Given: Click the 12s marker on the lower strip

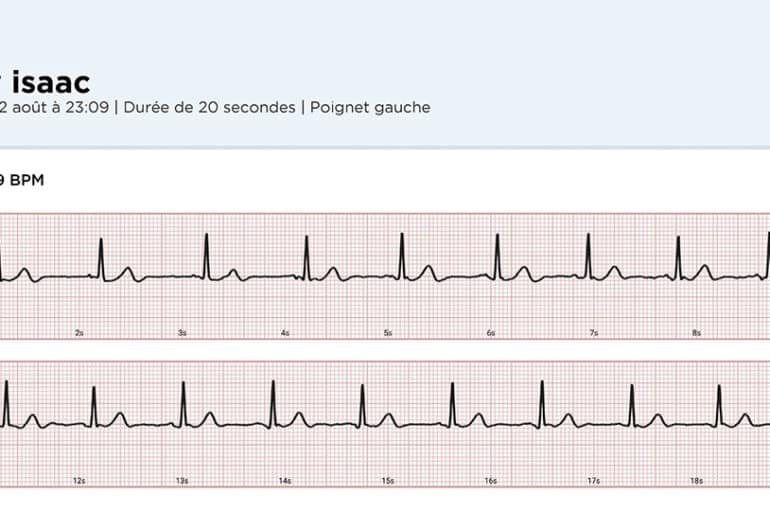Looking at the screenshot, I should pos(79,481).
